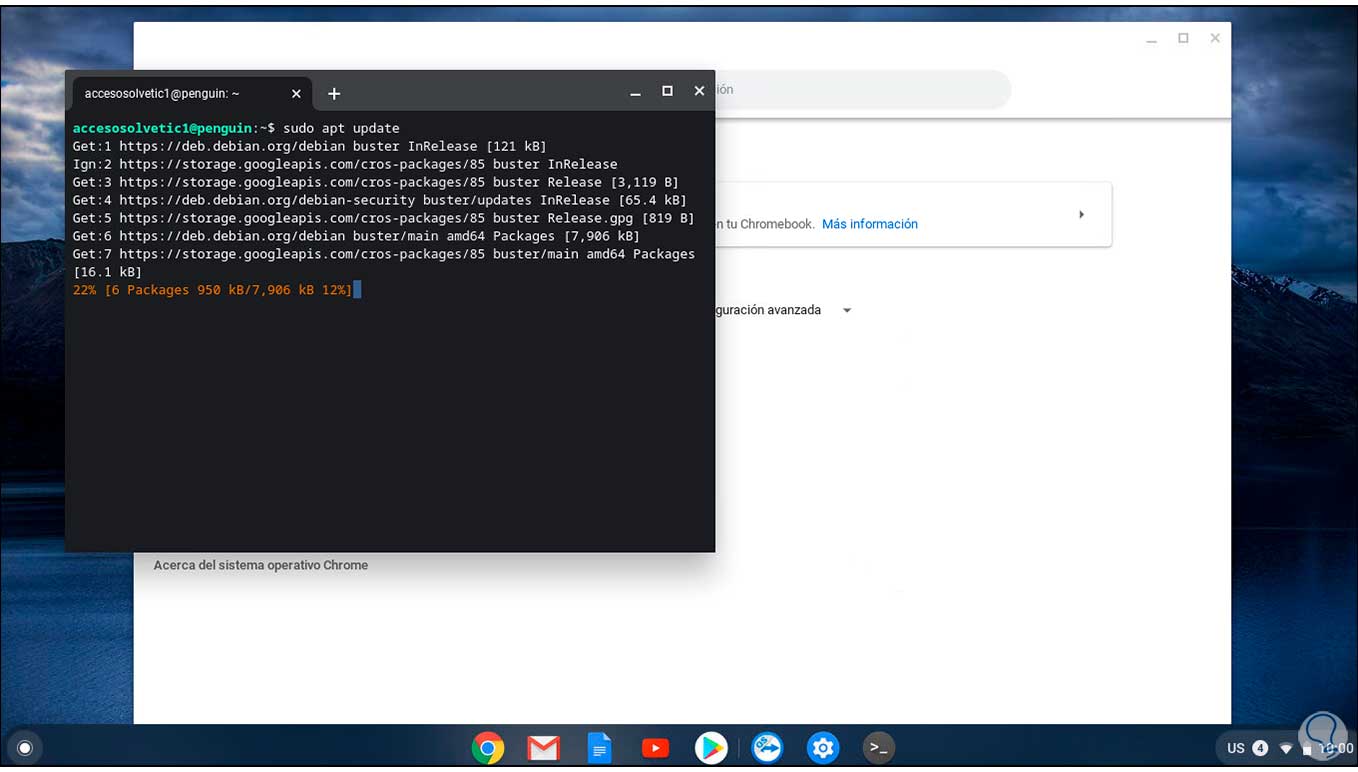Start YouTube from the taskbar

click(x=655, y=747)
